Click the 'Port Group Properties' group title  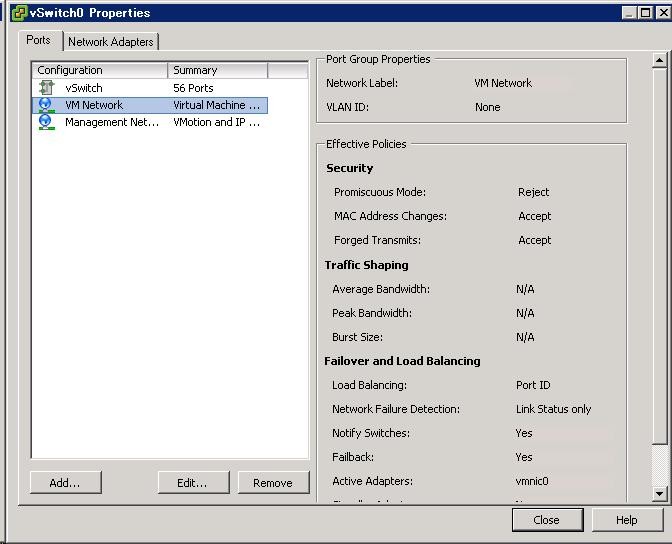378,59
